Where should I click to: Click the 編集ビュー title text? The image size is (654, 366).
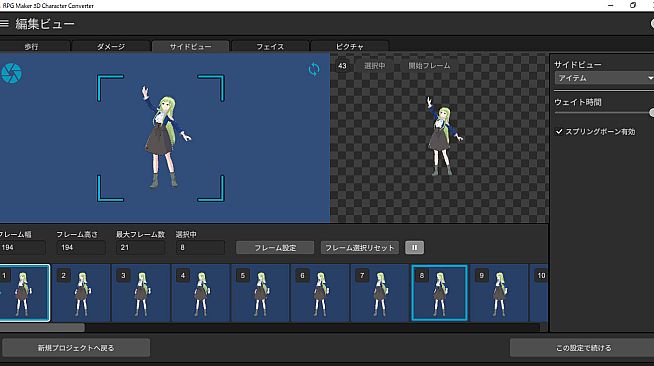tap(45, 24)
